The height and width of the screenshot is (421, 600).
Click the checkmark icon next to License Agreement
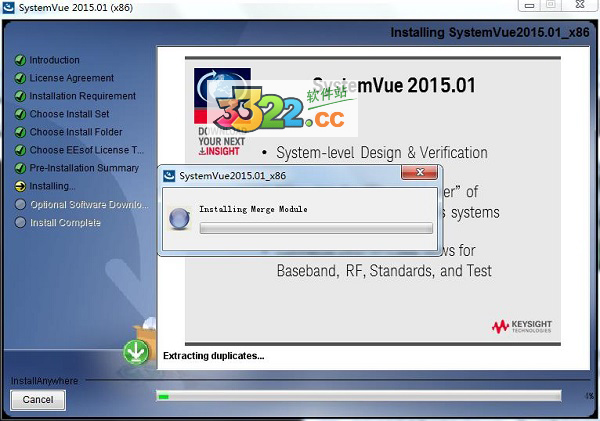pos(20,78)
